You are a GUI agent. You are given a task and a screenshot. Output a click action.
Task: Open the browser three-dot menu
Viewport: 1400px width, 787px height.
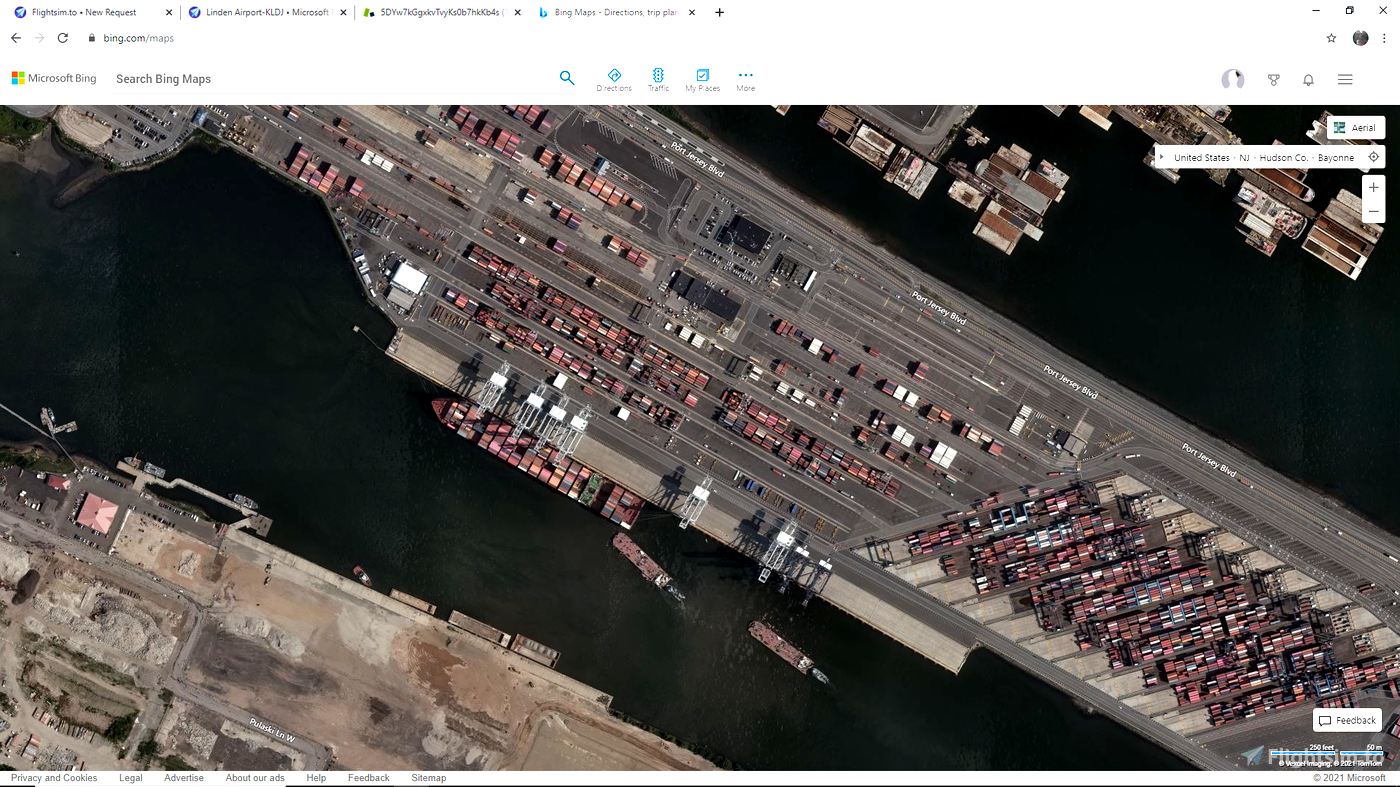(x=1383, y=37)
